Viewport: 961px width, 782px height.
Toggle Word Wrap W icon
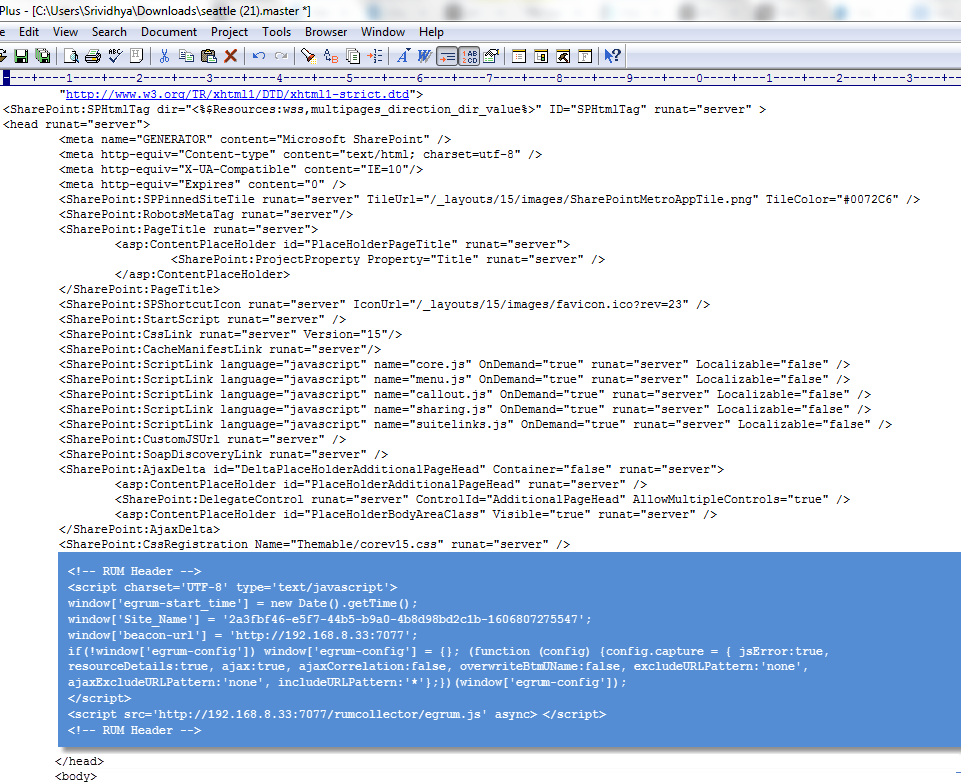(x=424, y=56)
